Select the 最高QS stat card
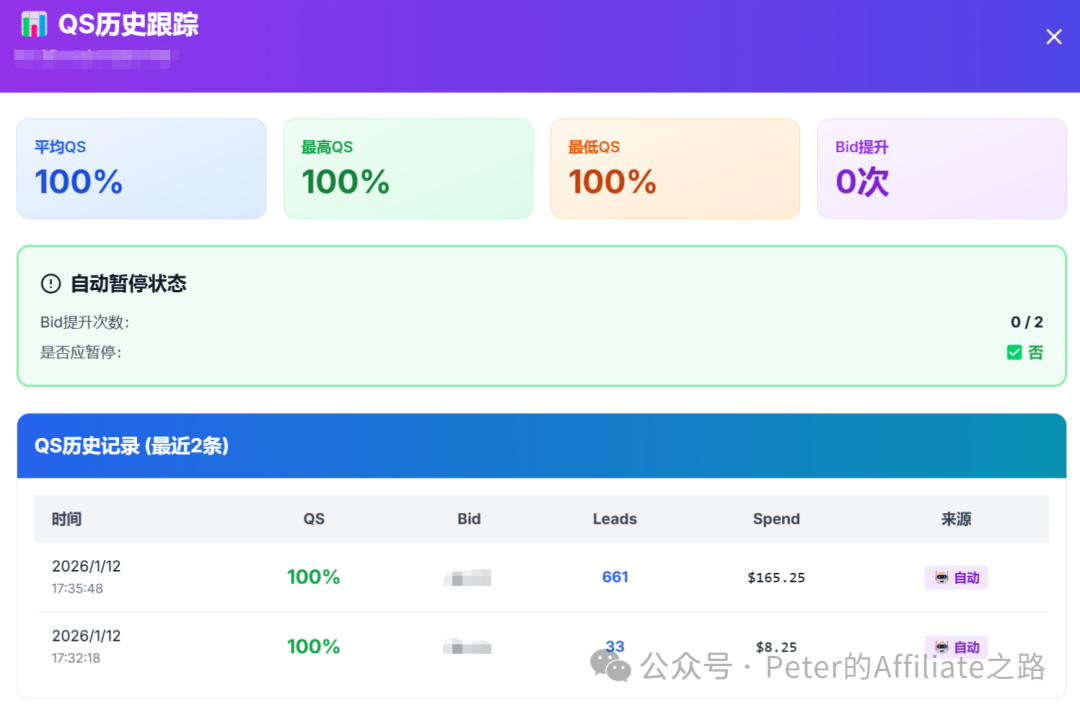The width and height of the screenshot is (1080, 710). coord(408,168)
